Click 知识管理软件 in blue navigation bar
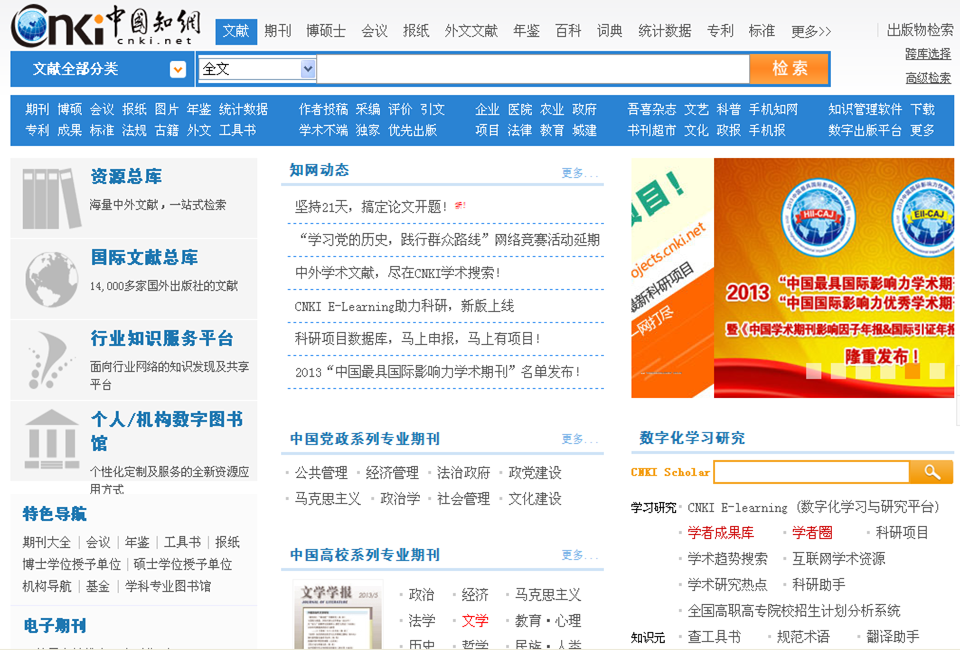Screen dimensions: 960x650 click(x=865, y=110)
